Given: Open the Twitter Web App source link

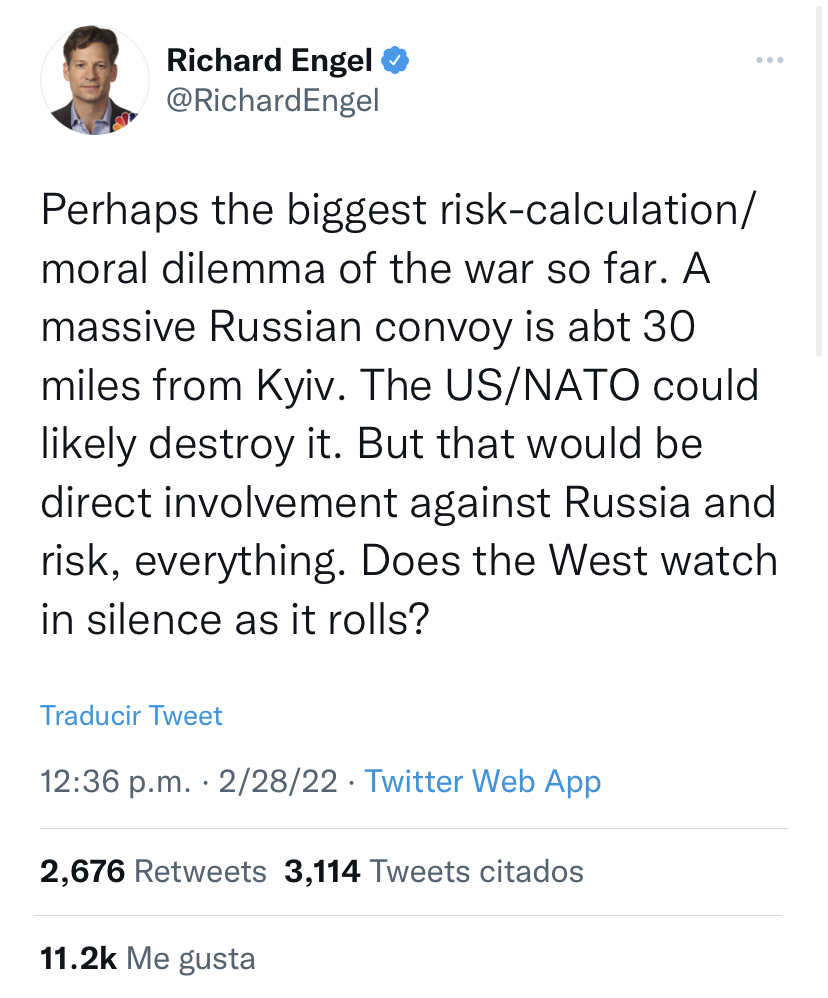Looking at the screenshot, I should (483, 781).
